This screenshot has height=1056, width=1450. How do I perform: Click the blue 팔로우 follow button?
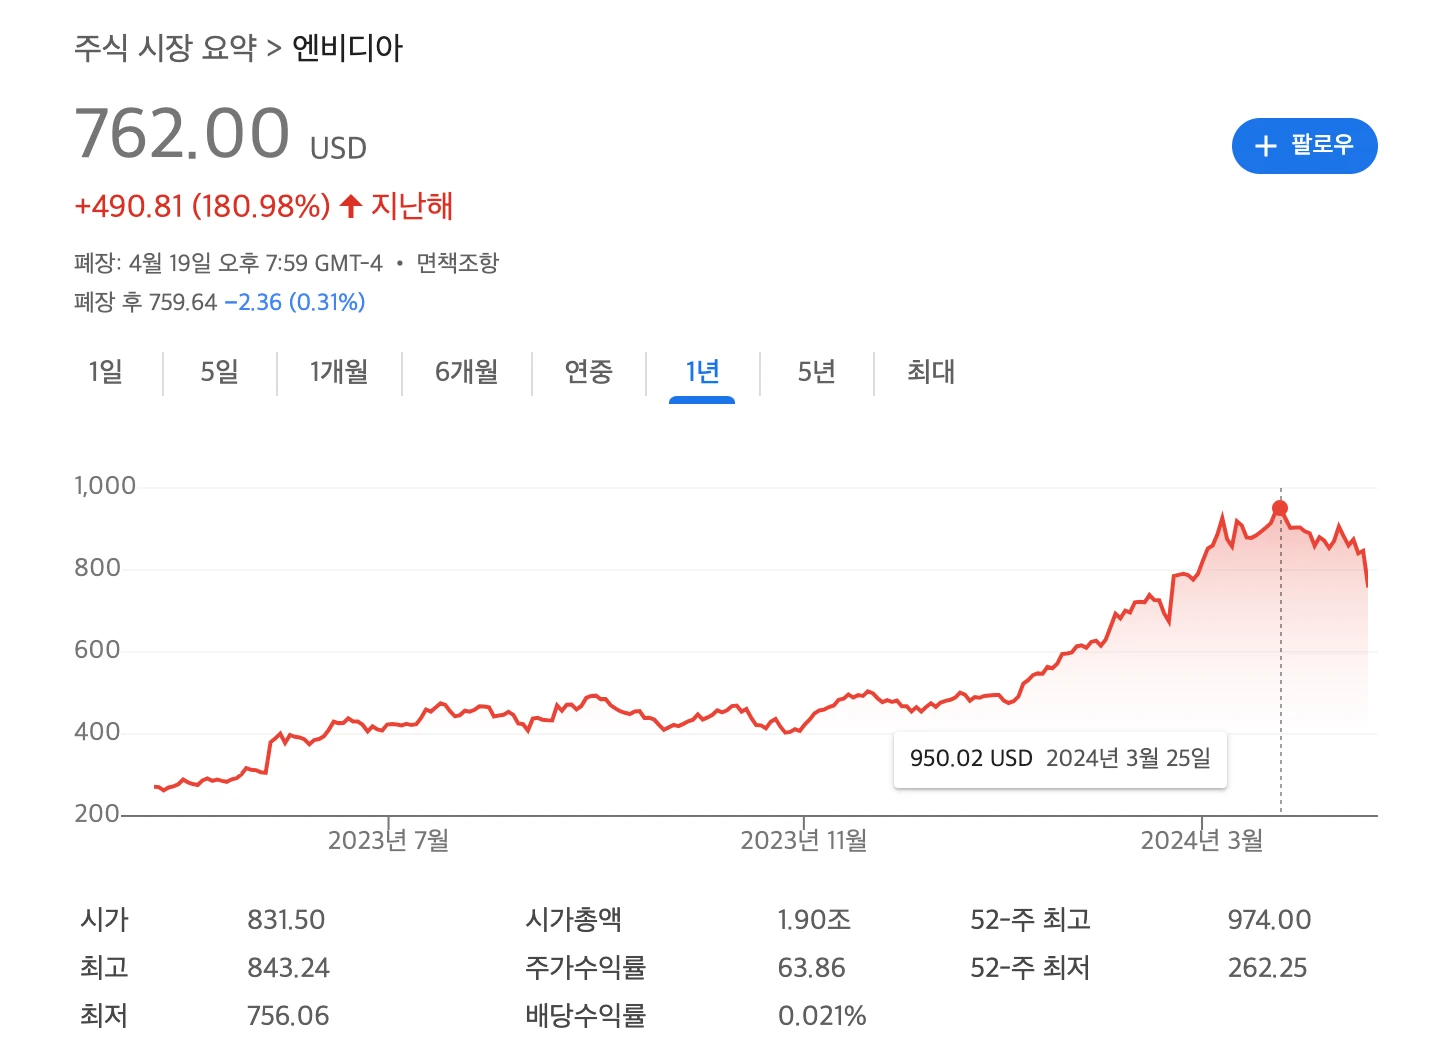(x=1304, y=146)
